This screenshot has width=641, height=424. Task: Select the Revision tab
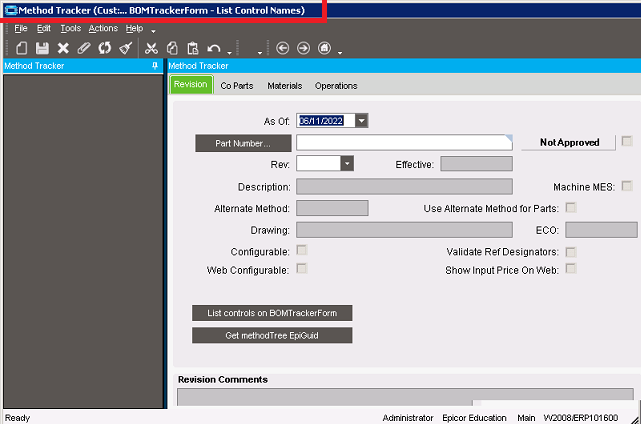(191, 84)
